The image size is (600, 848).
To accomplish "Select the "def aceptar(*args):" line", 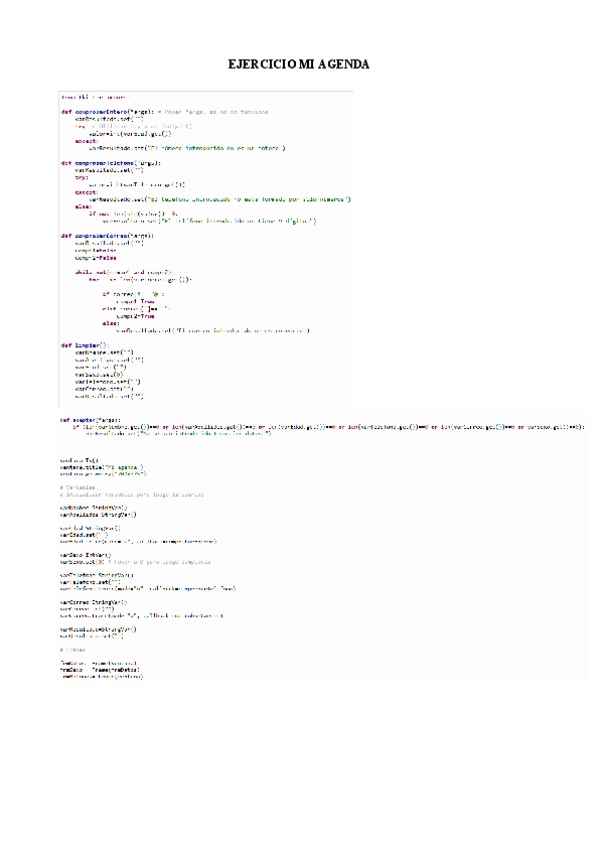I will pos(90,420).
